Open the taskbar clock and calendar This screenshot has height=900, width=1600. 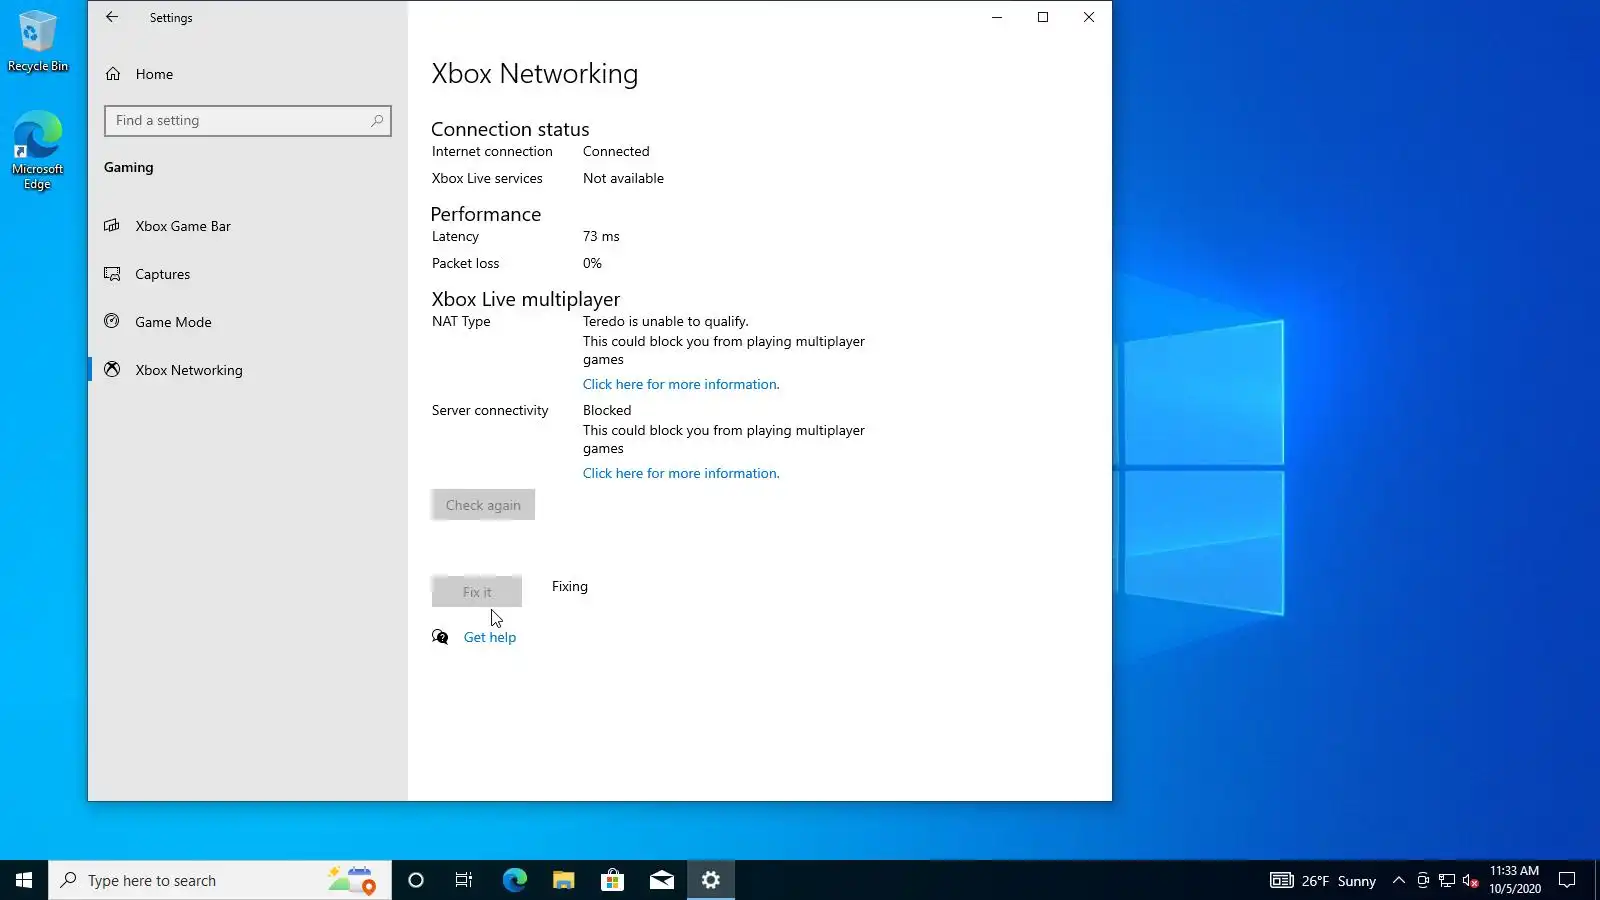(x=1514, y=880)
